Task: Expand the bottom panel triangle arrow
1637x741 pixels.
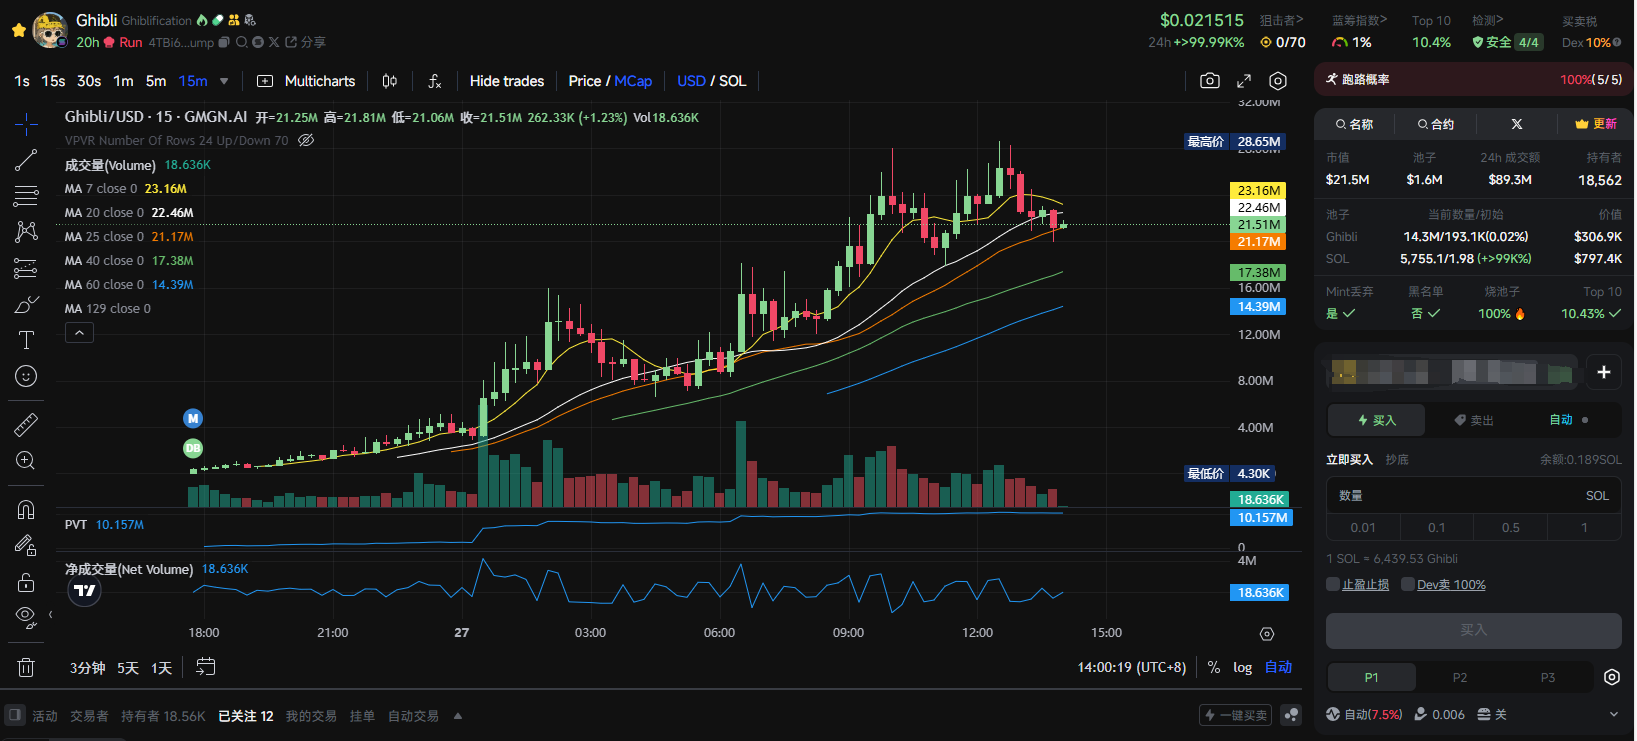Action: pyautogui.click(x=458, y=716)
